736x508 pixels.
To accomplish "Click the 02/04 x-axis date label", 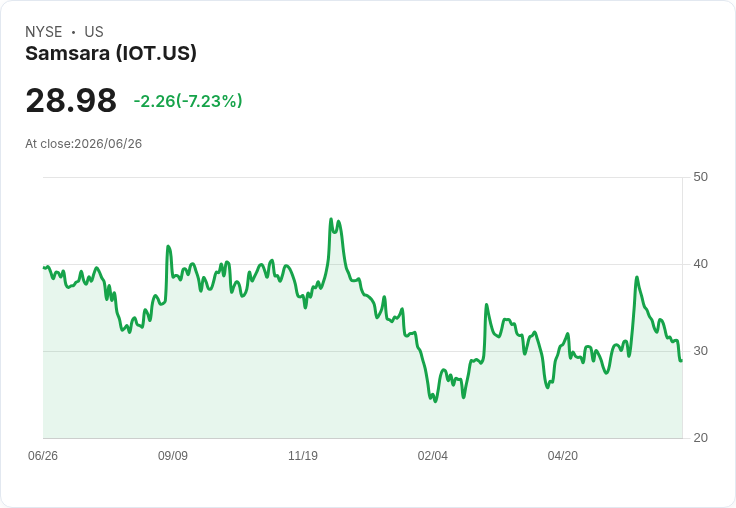I will [x=433, y=455].
